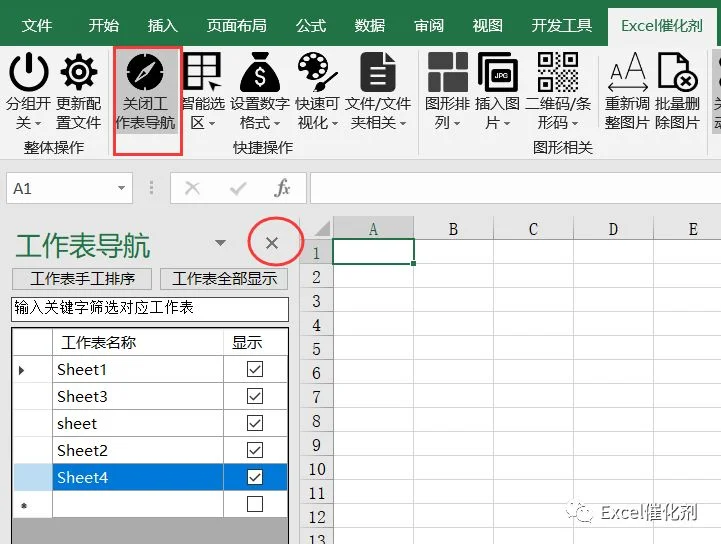Click the 批量删除图片 icon
Screen dimensions: 721x544
click(678, 72)
